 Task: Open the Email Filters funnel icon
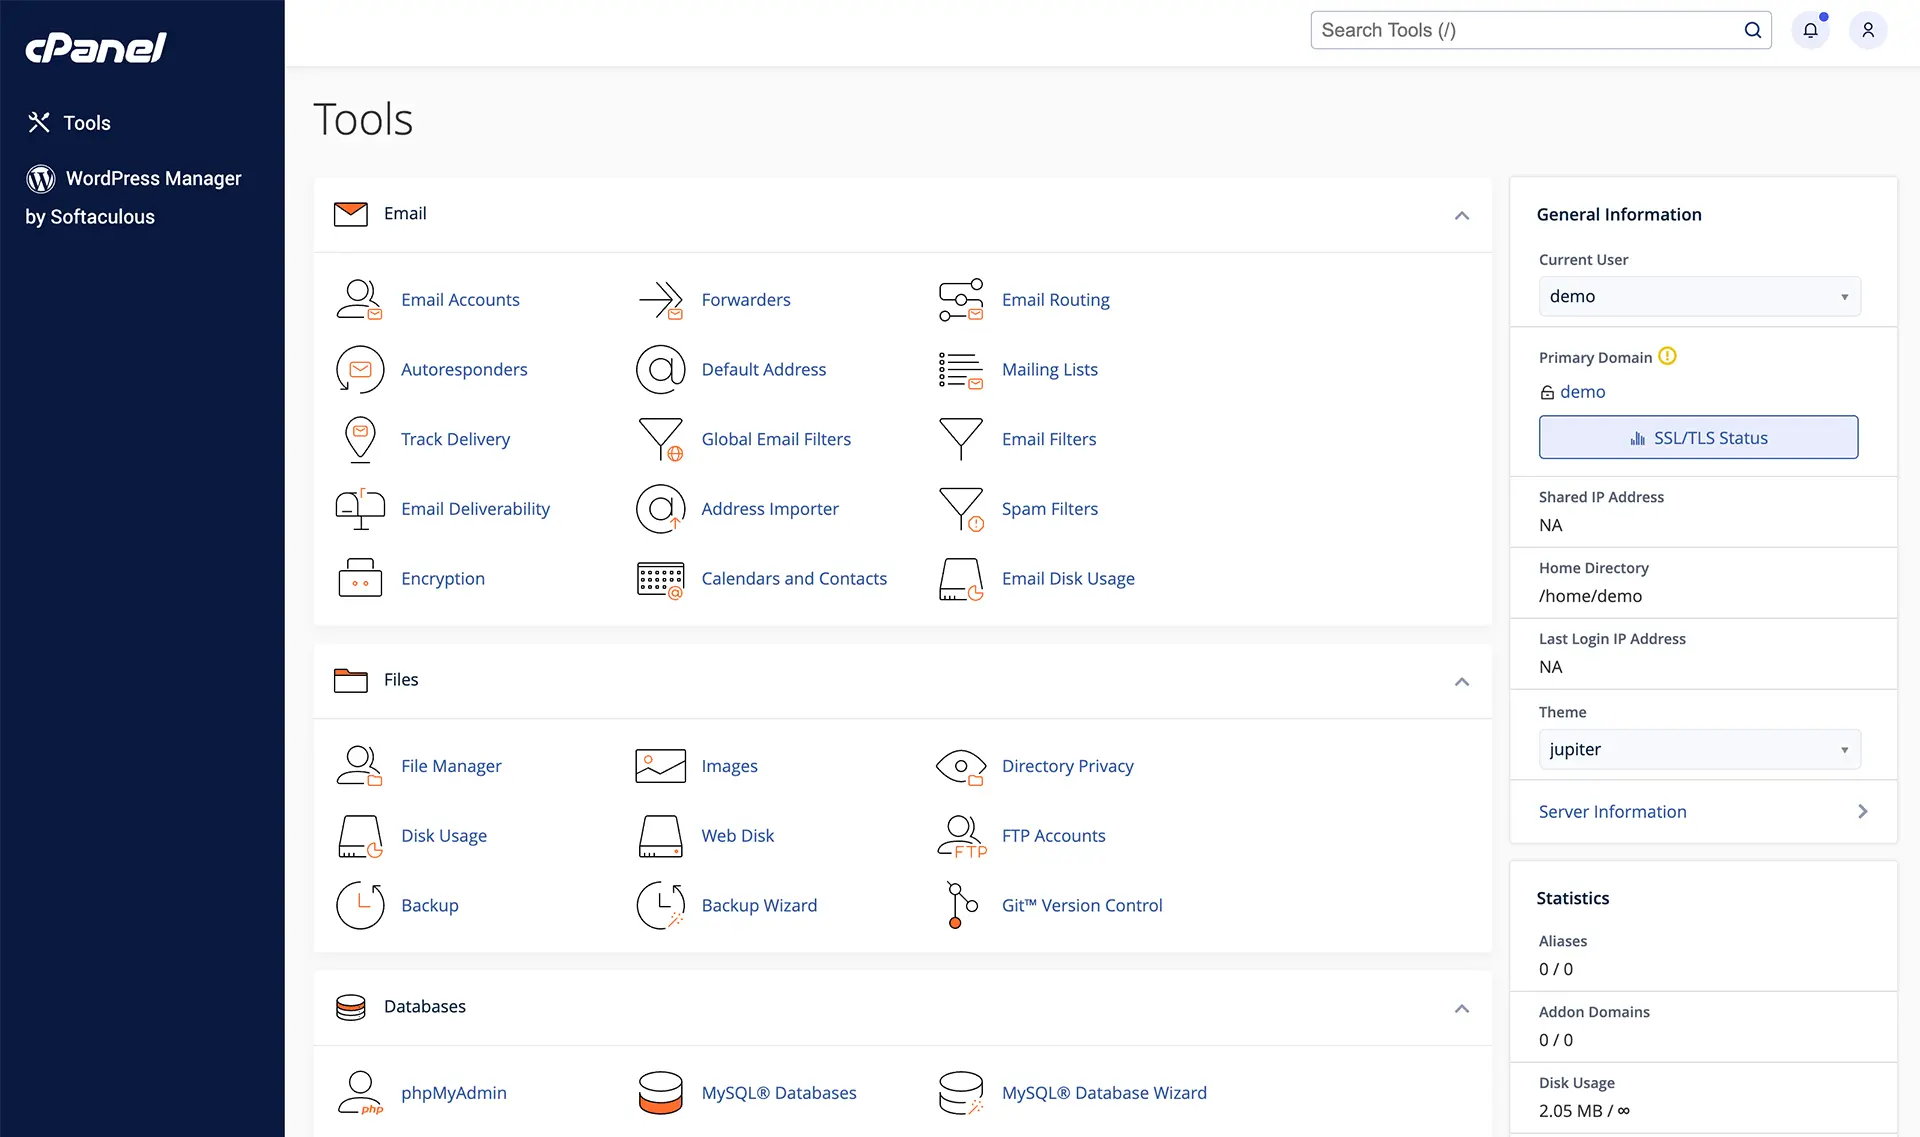coord(961,439)
